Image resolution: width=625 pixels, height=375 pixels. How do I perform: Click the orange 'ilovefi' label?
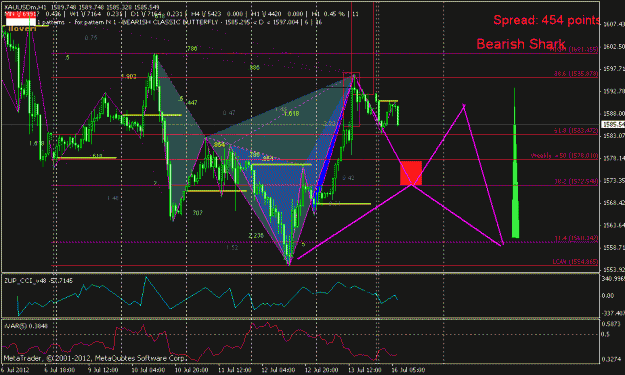pyautogui.click(x=22, y=29)
